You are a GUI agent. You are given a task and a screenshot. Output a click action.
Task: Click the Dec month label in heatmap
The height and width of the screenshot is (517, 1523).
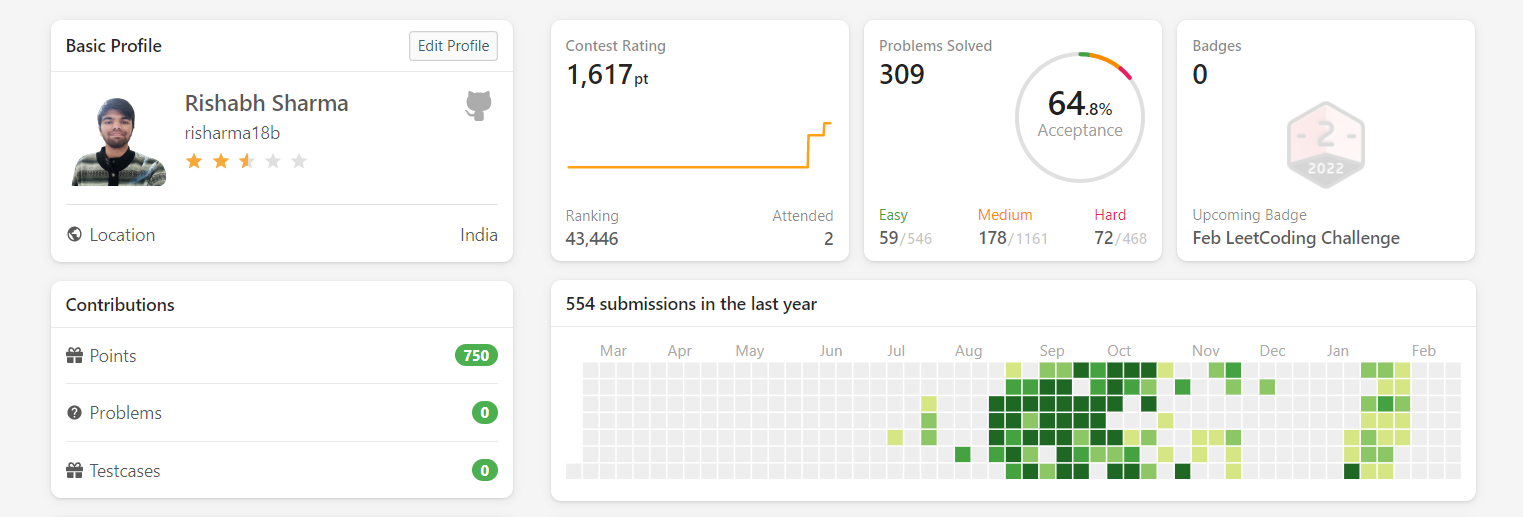click(x=1272, y=351)
